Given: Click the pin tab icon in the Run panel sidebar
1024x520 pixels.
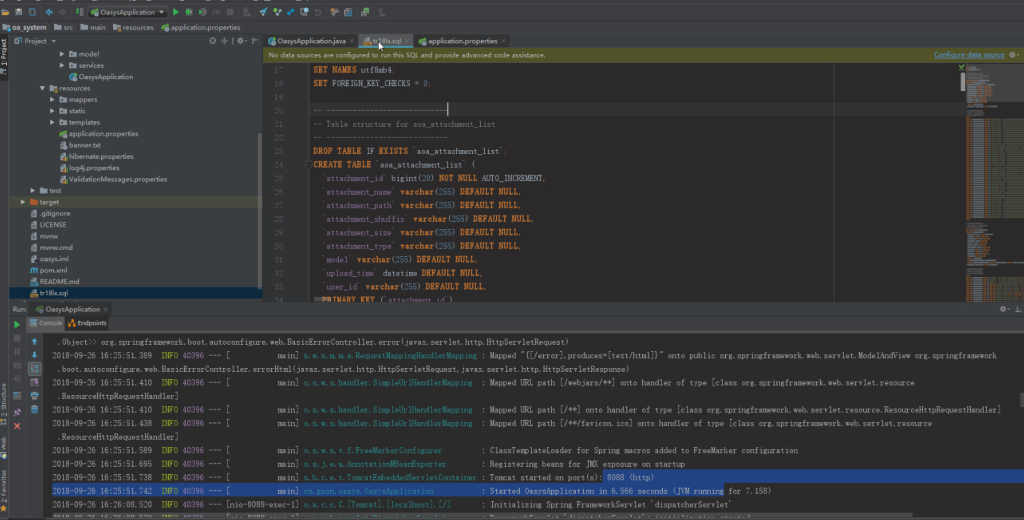Looking at the screenshot, I should (17, 412).
